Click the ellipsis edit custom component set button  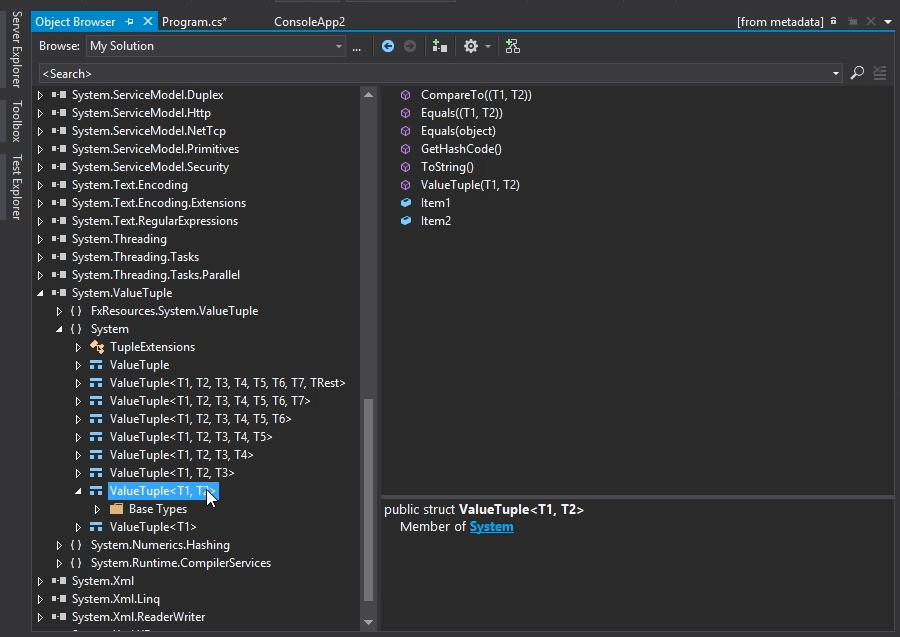pos(356,46)
